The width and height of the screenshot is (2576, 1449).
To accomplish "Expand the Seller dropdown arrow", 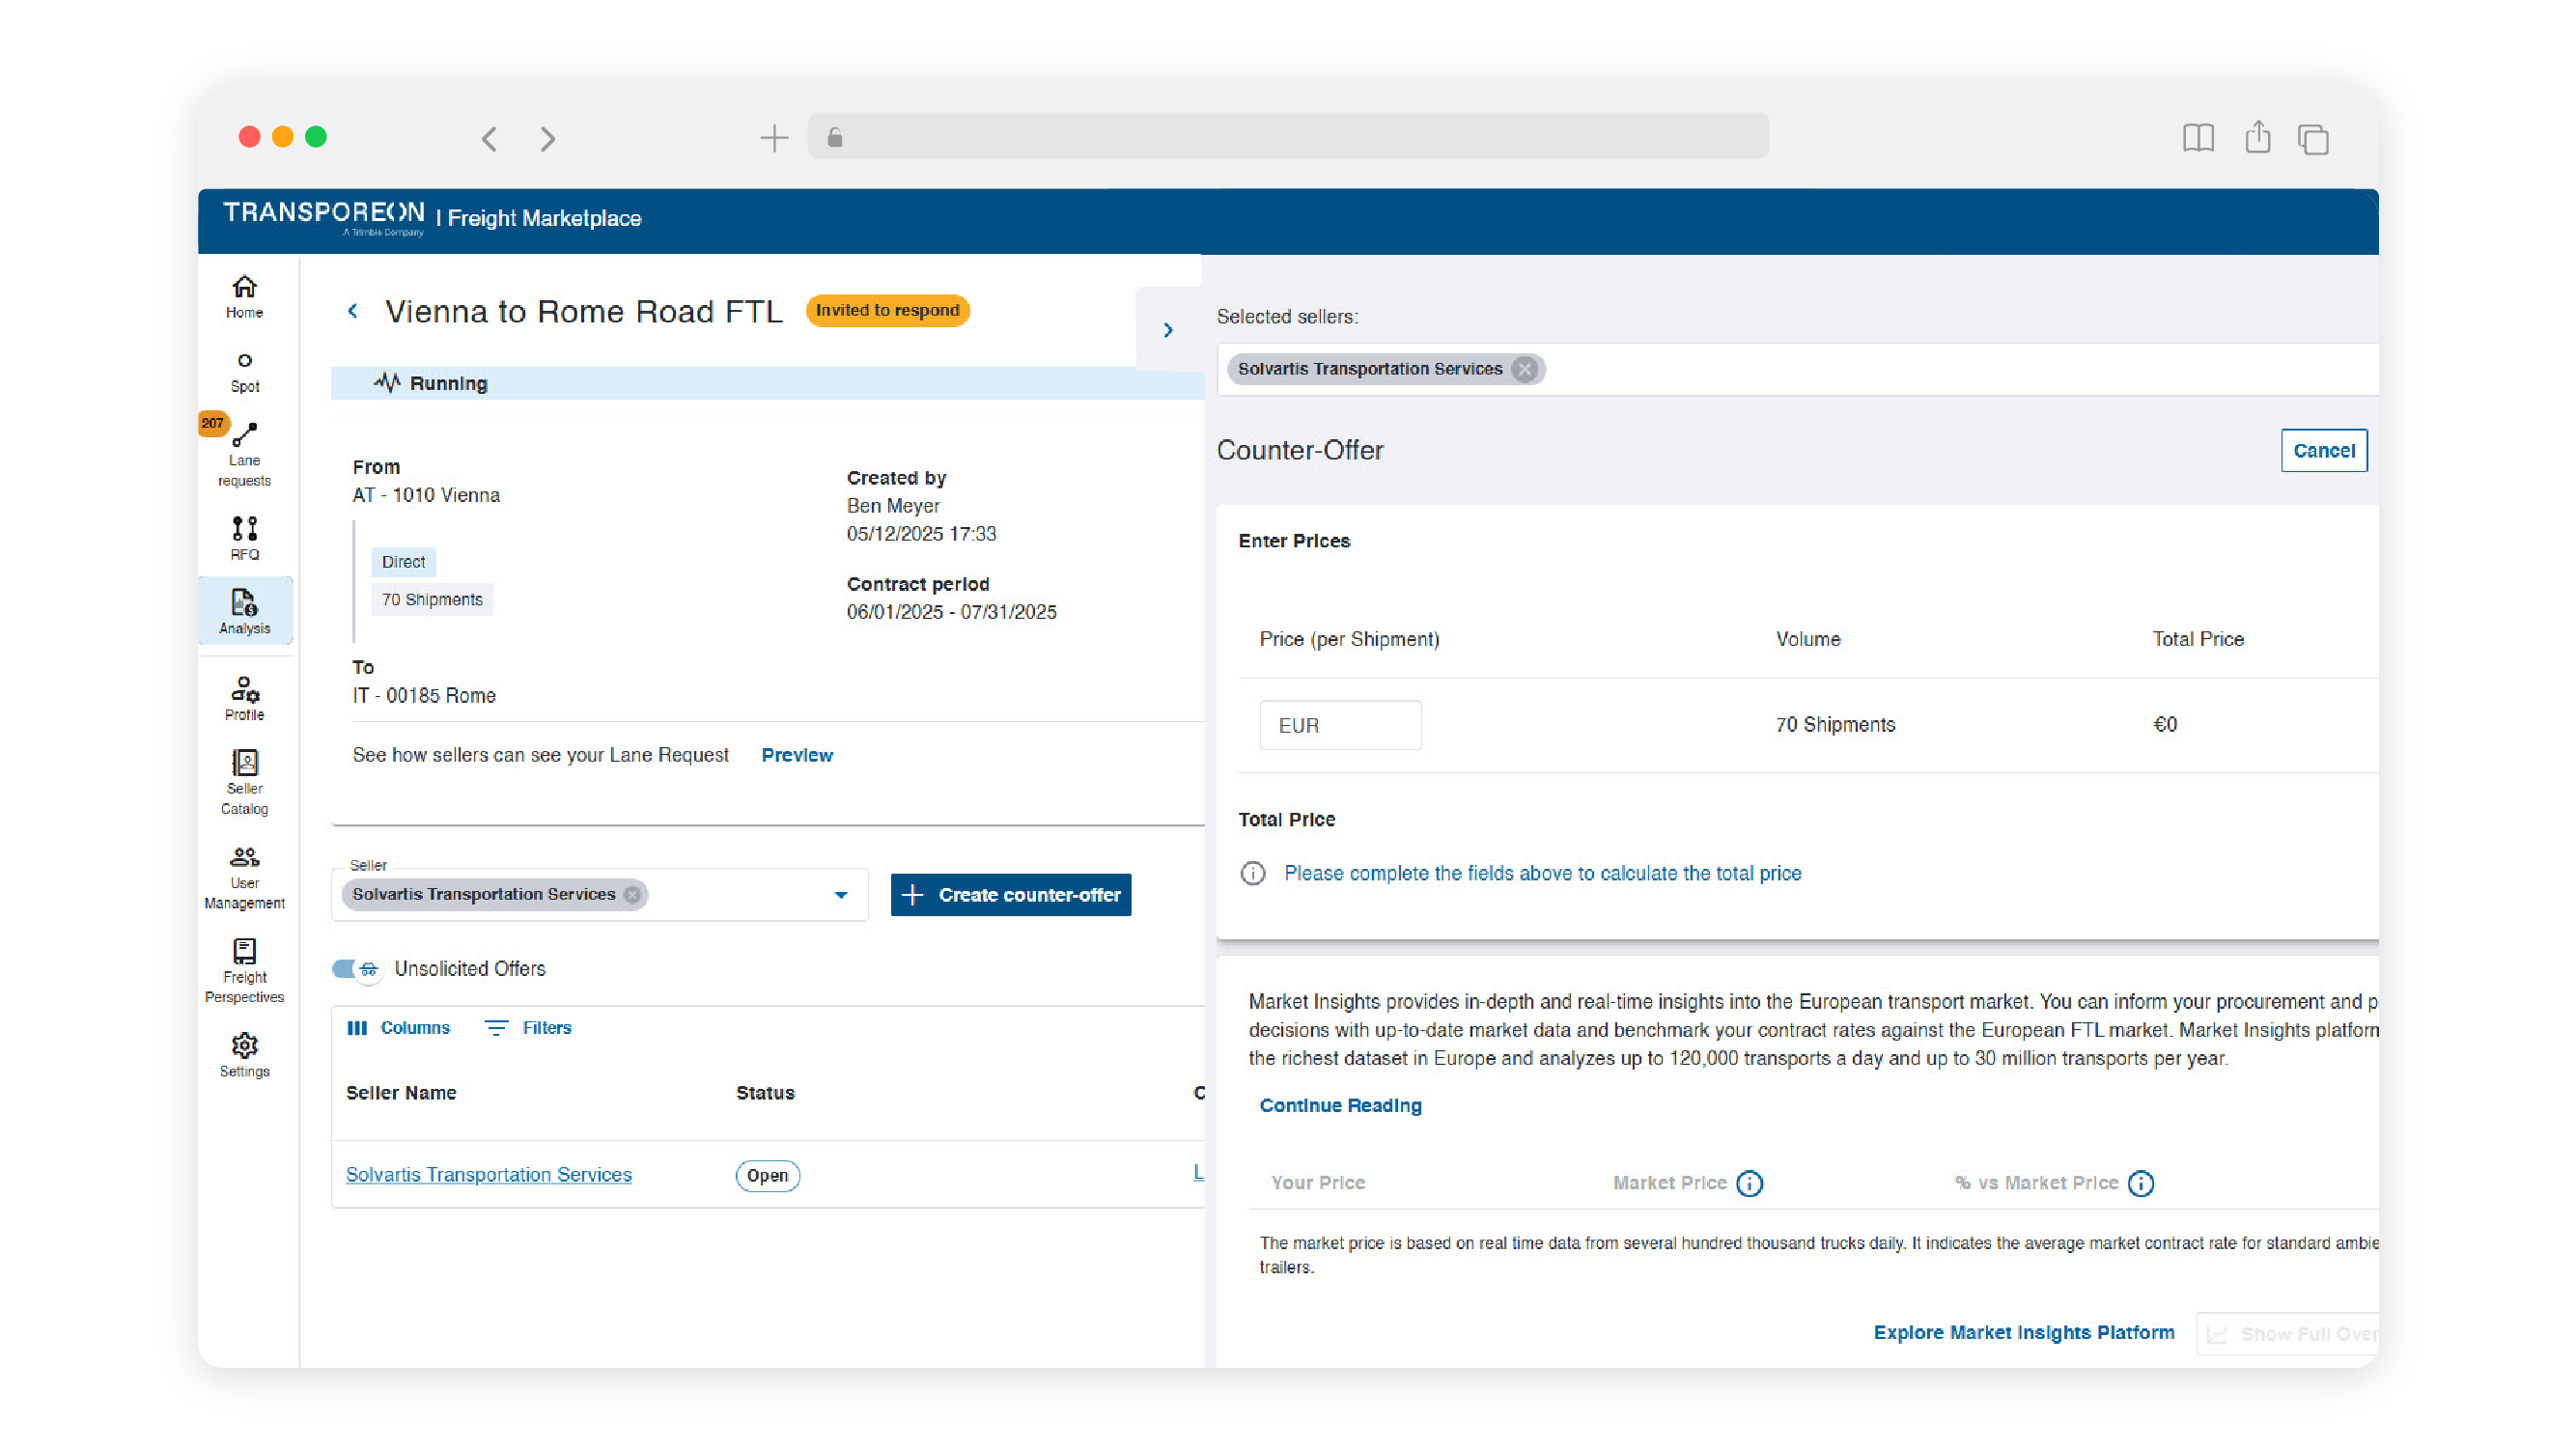I will 840,895.
